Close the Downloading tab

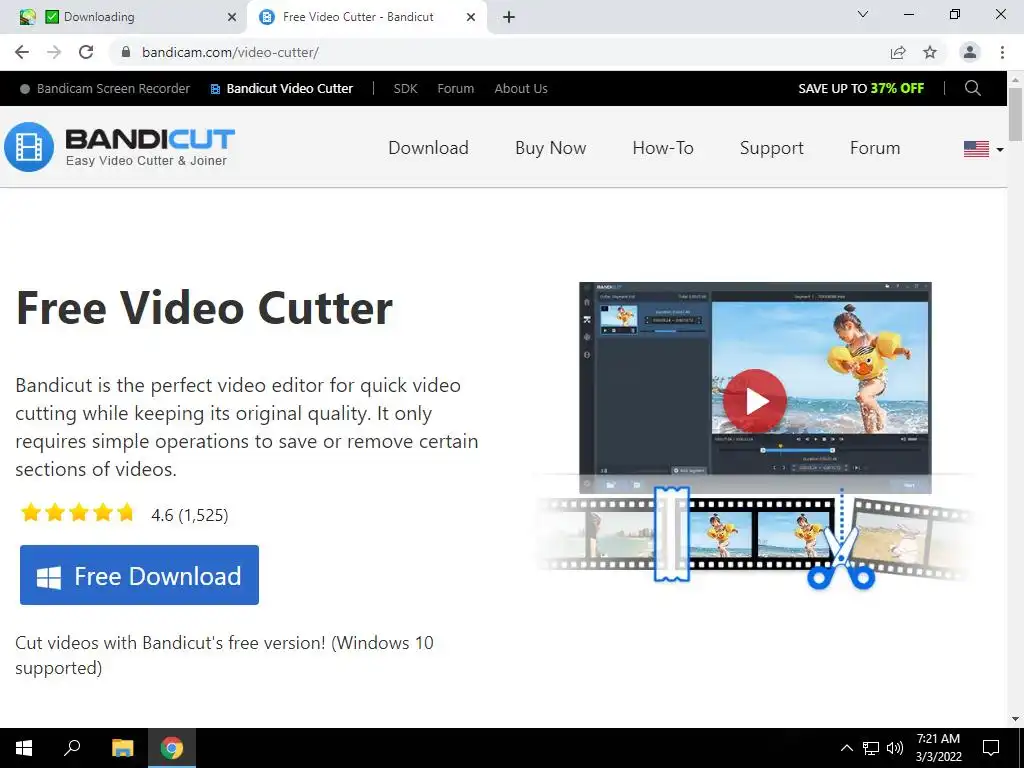tap(232, 17)
